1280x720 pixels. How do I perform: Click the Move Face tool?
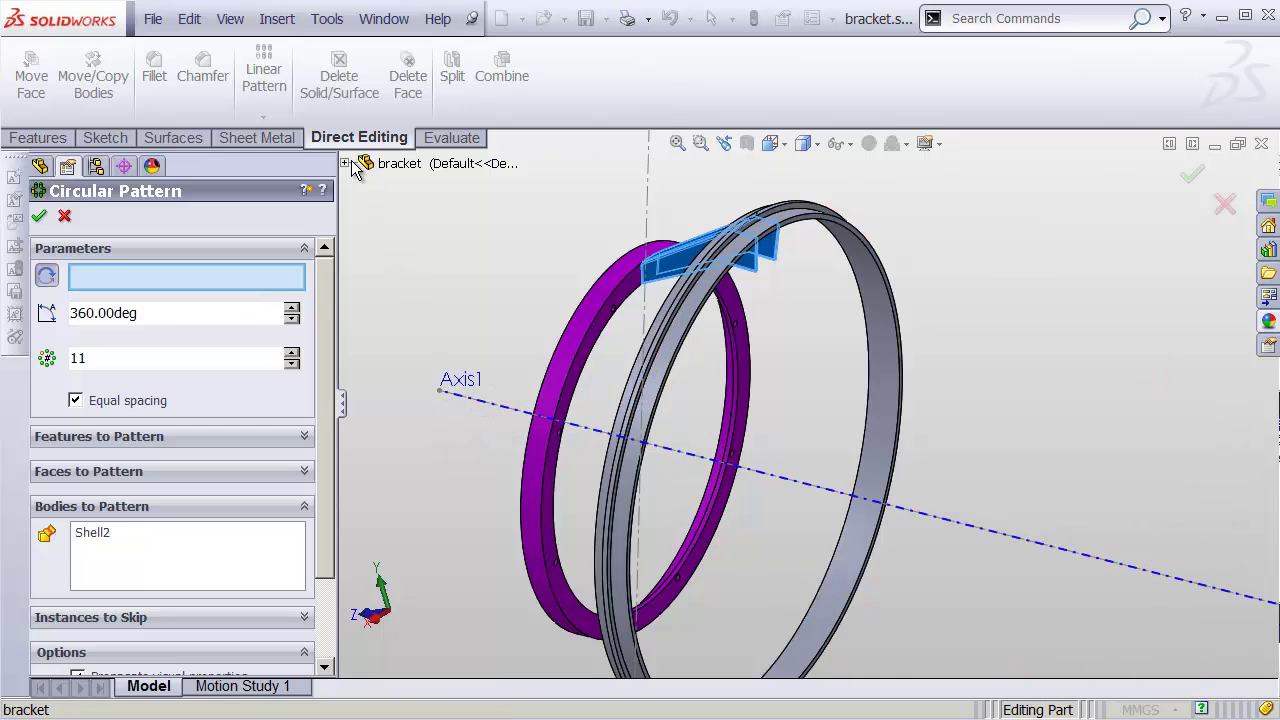point(31,76)
